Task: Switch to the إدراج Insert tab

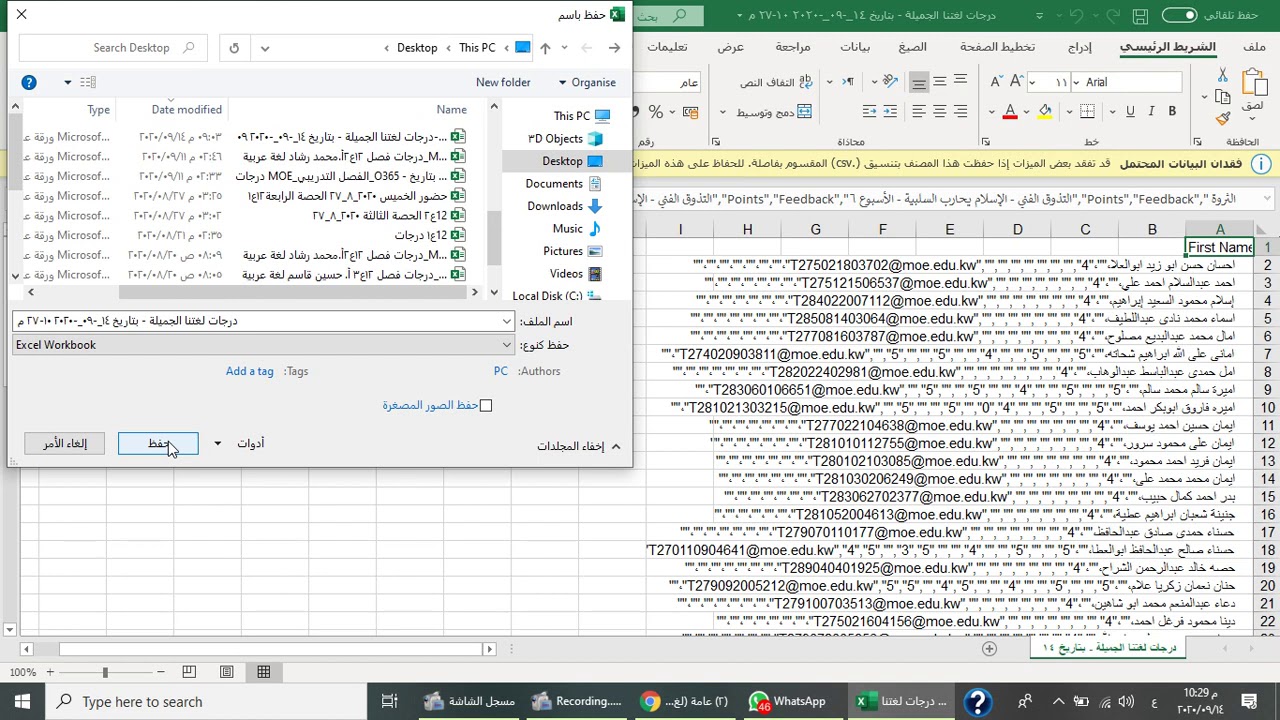Action: (x=1079, y=47)
